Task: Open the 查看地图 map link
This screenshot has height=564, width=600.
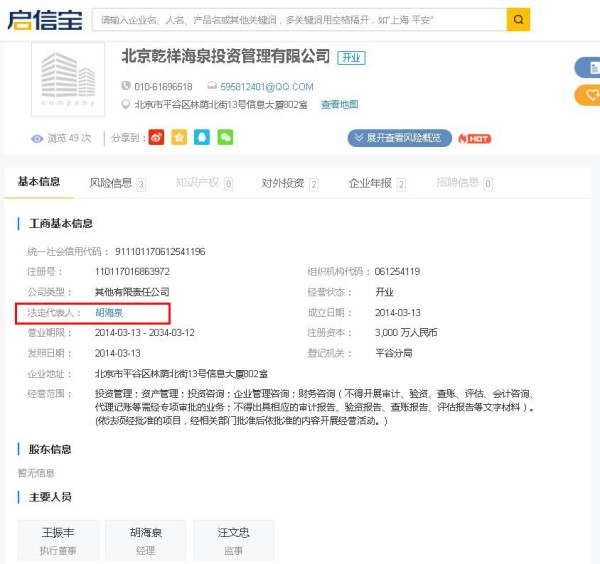Action: click(x=339, y=105)
